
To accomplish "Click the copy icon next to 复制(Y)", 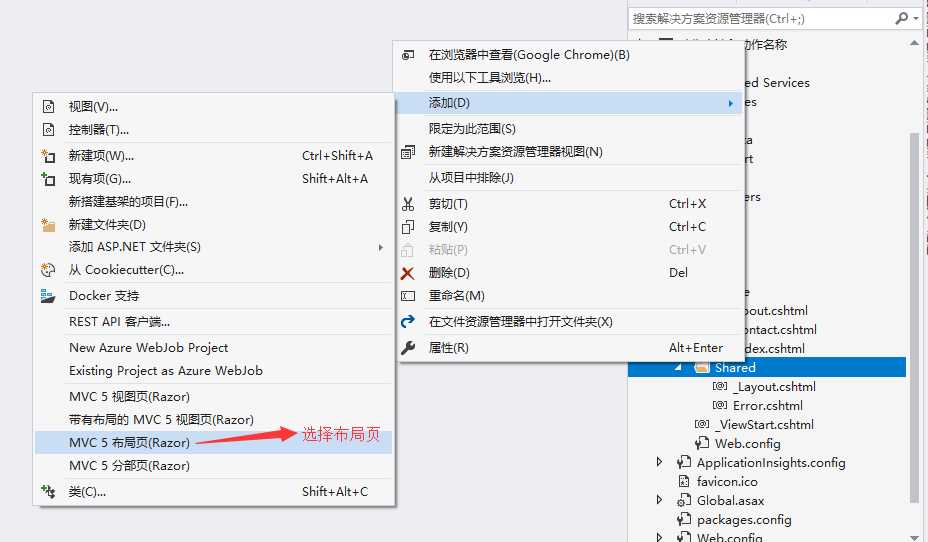I will (408, 227).
